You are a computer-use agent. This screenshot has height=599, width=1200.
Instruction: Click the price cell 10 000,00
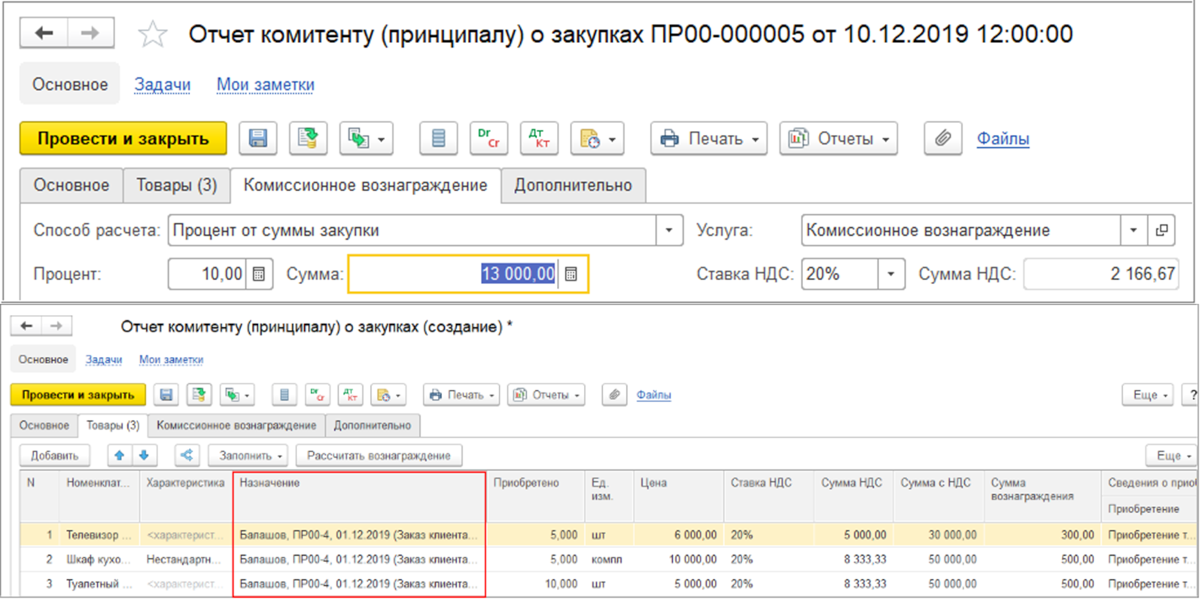[679, 558]
